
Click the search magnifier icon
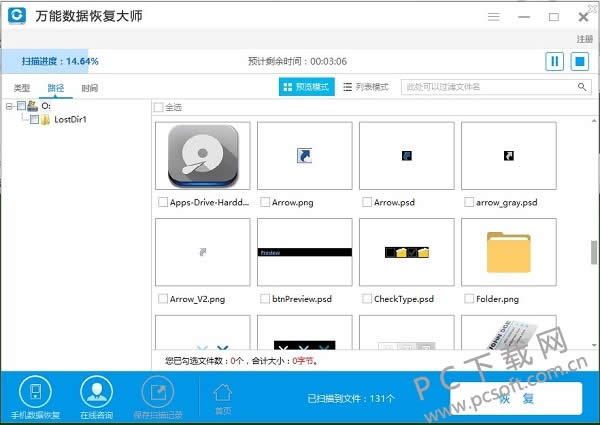click(582, 87)
